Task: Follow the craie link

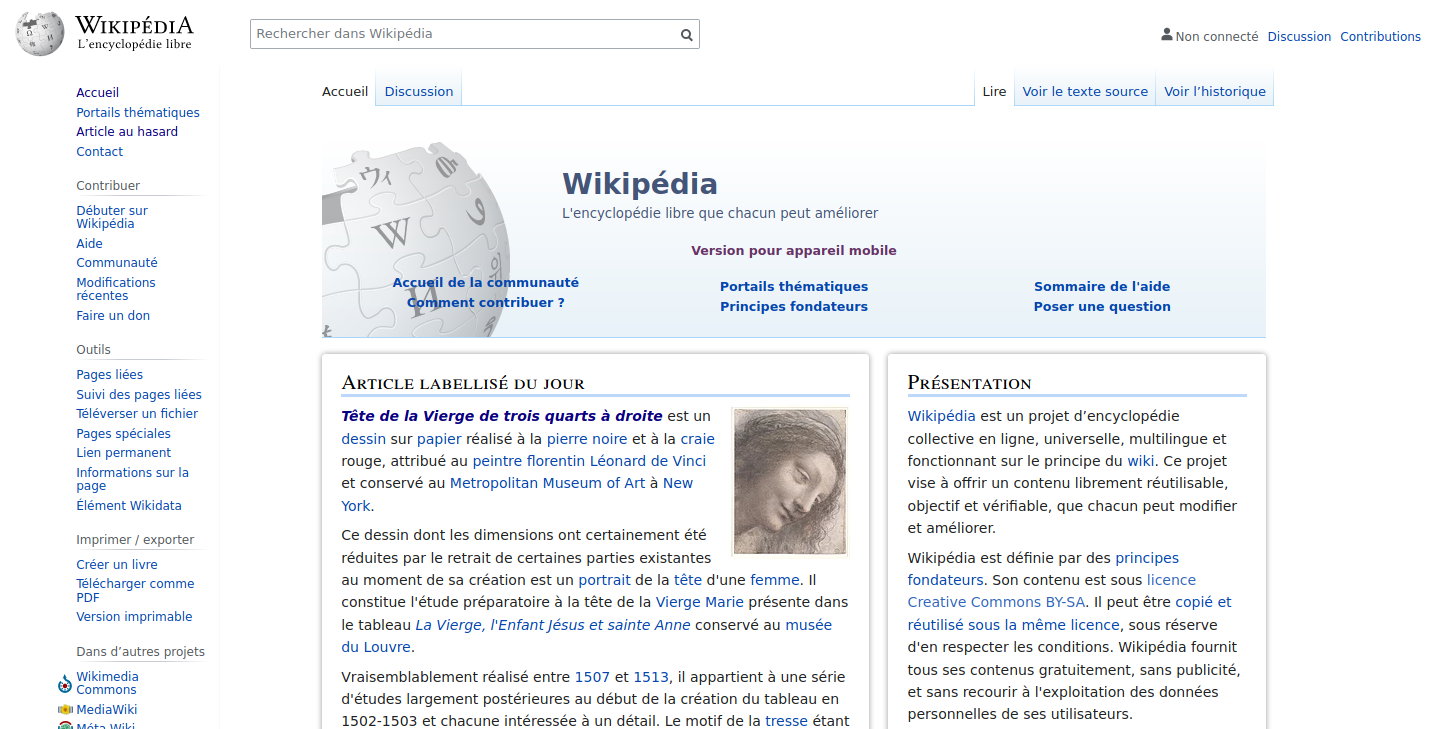Action: pyautogui.click(x=697, y=439)
